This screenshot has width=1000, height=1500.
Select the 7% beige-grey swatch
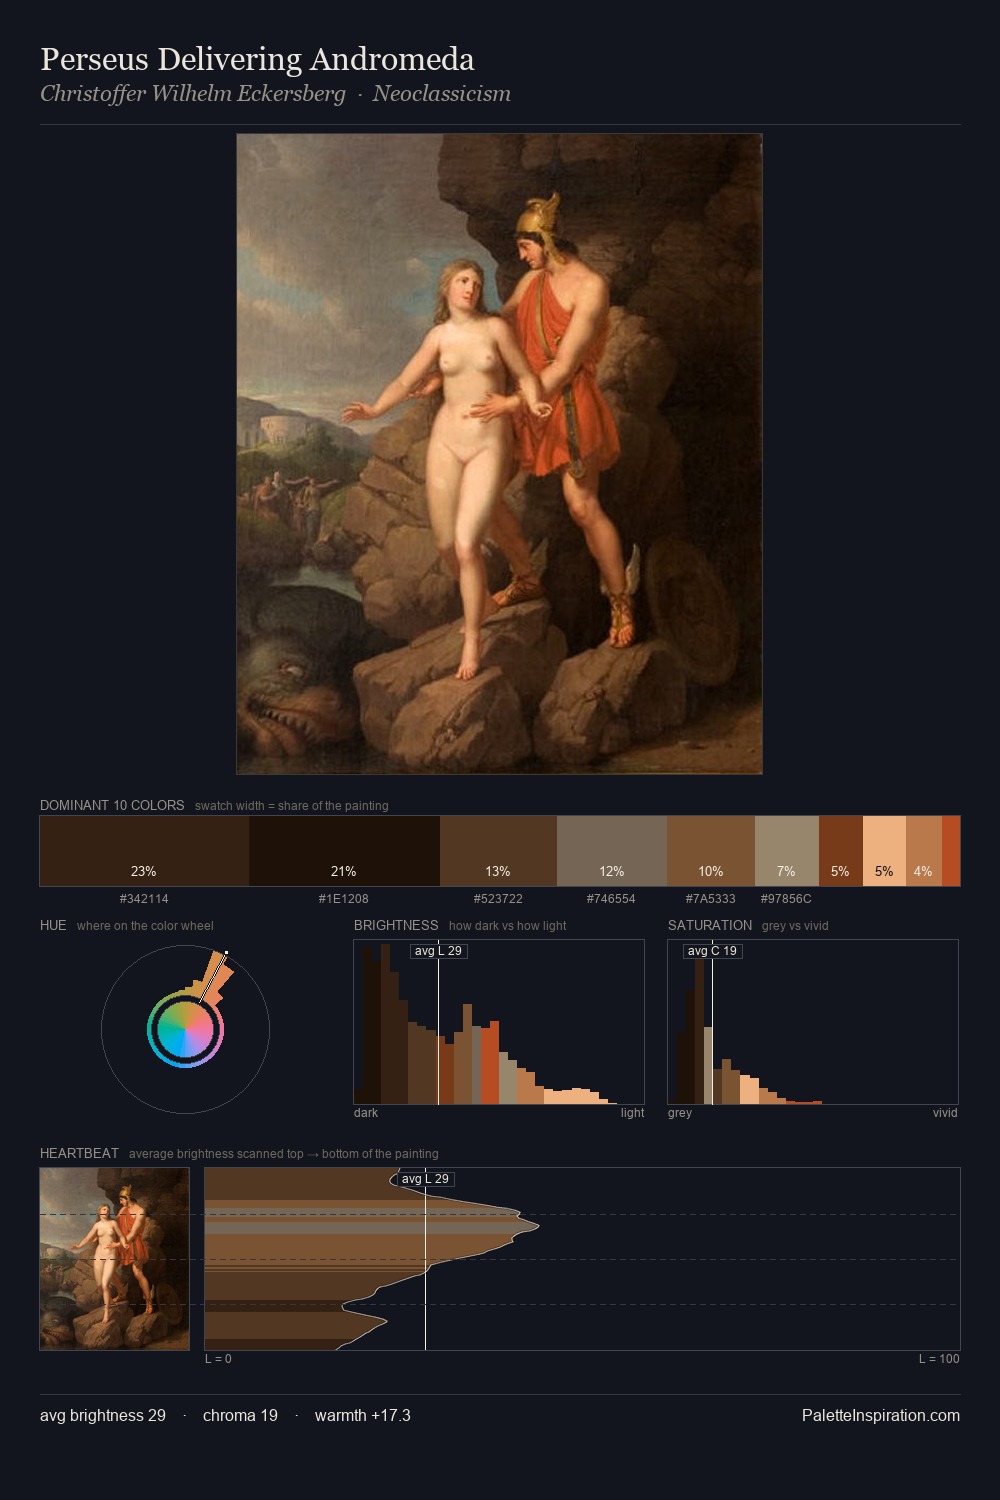coord(787,851)
